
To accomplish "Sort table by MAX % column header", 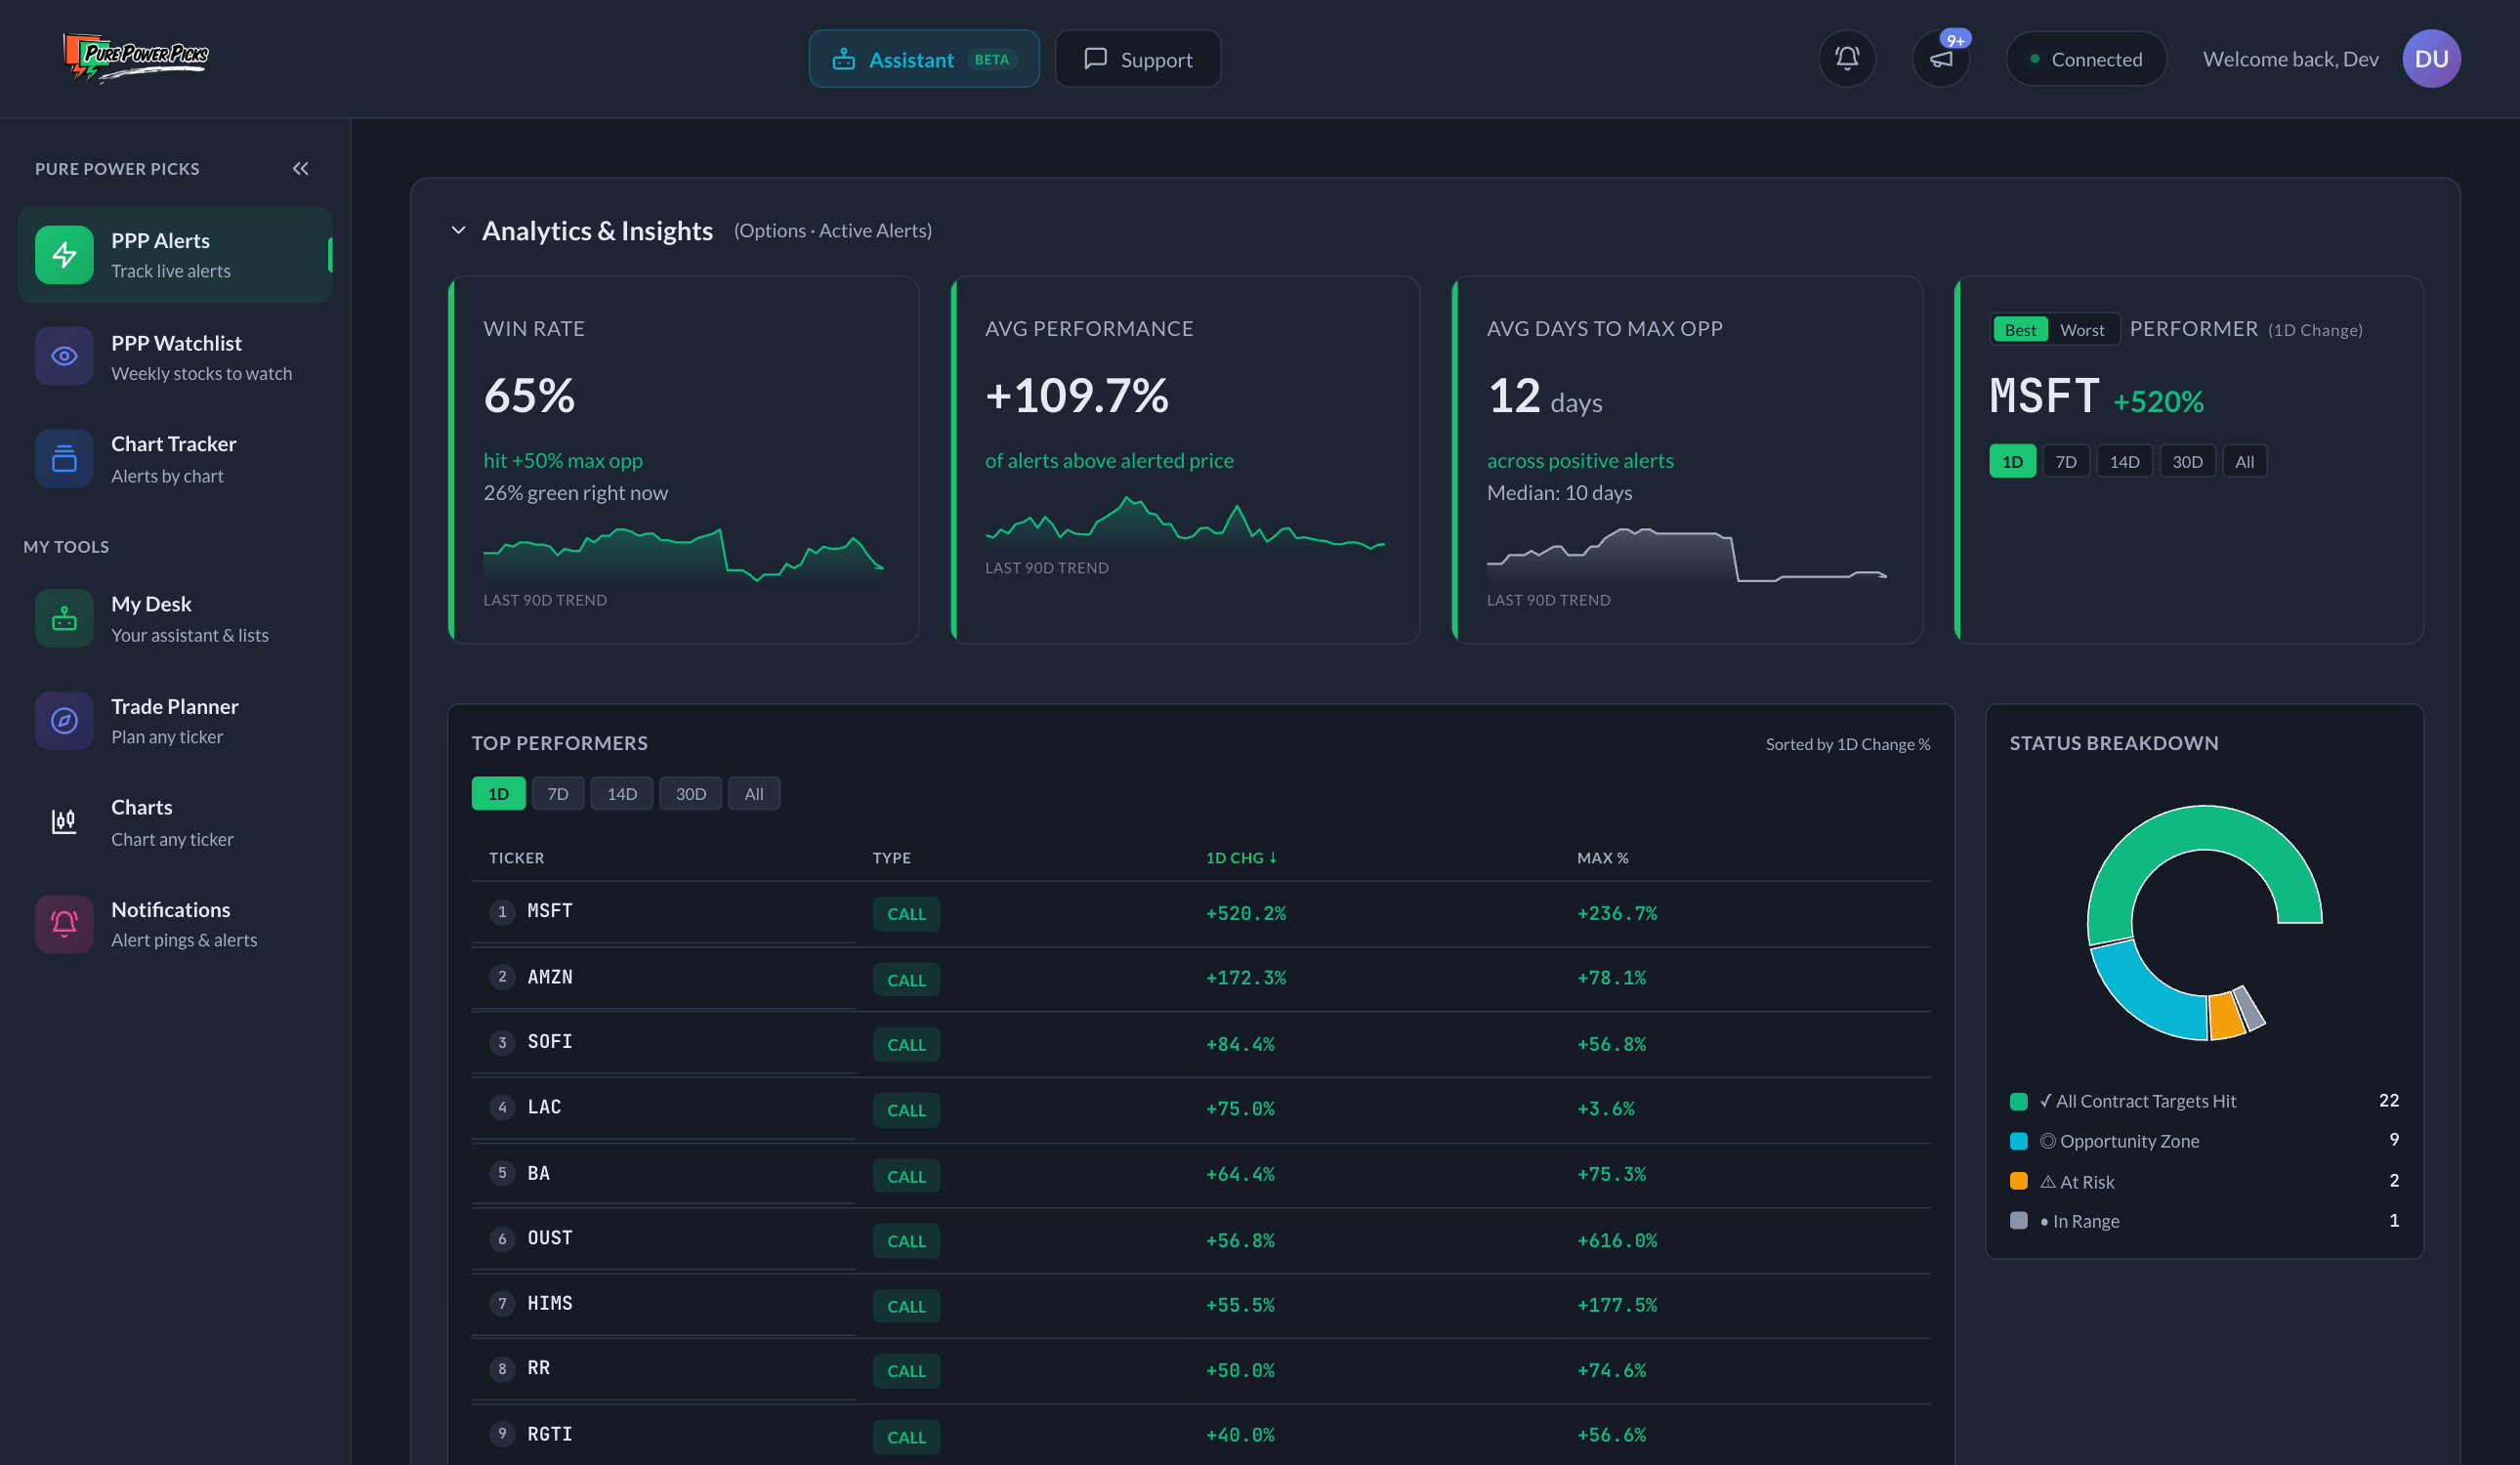I will click(1602, 857).
